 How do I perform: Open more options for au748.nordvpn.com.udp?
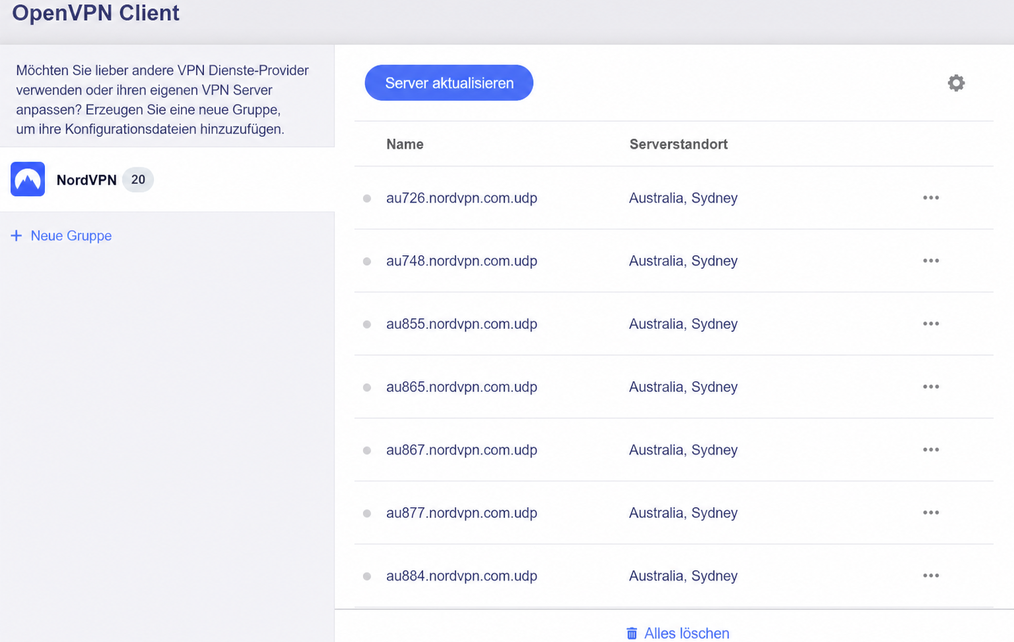pyautogui.click(x=931, y=261)
